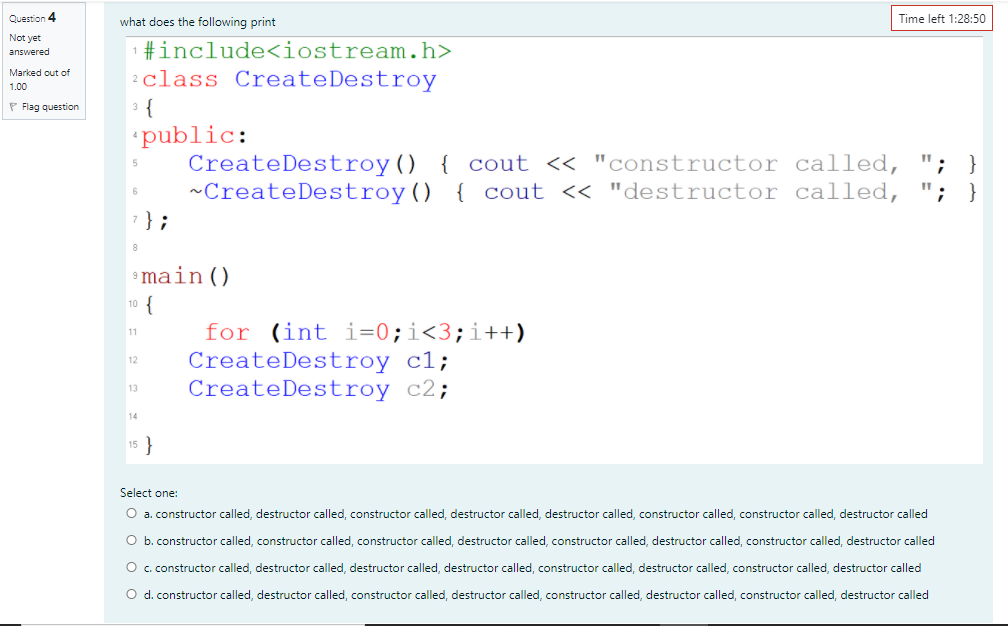Click the class CreateDestroy code line
Image resolution: width=1008 pixels, height=626 pixels.
(289, 79)
